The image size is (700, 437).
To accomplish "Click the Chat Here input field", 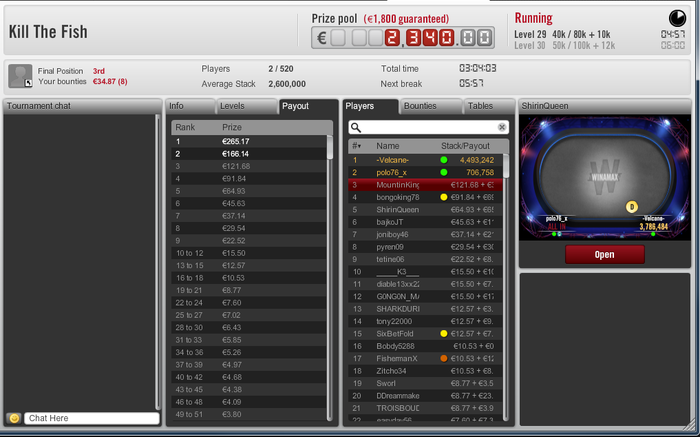I will tap(92, 418).
